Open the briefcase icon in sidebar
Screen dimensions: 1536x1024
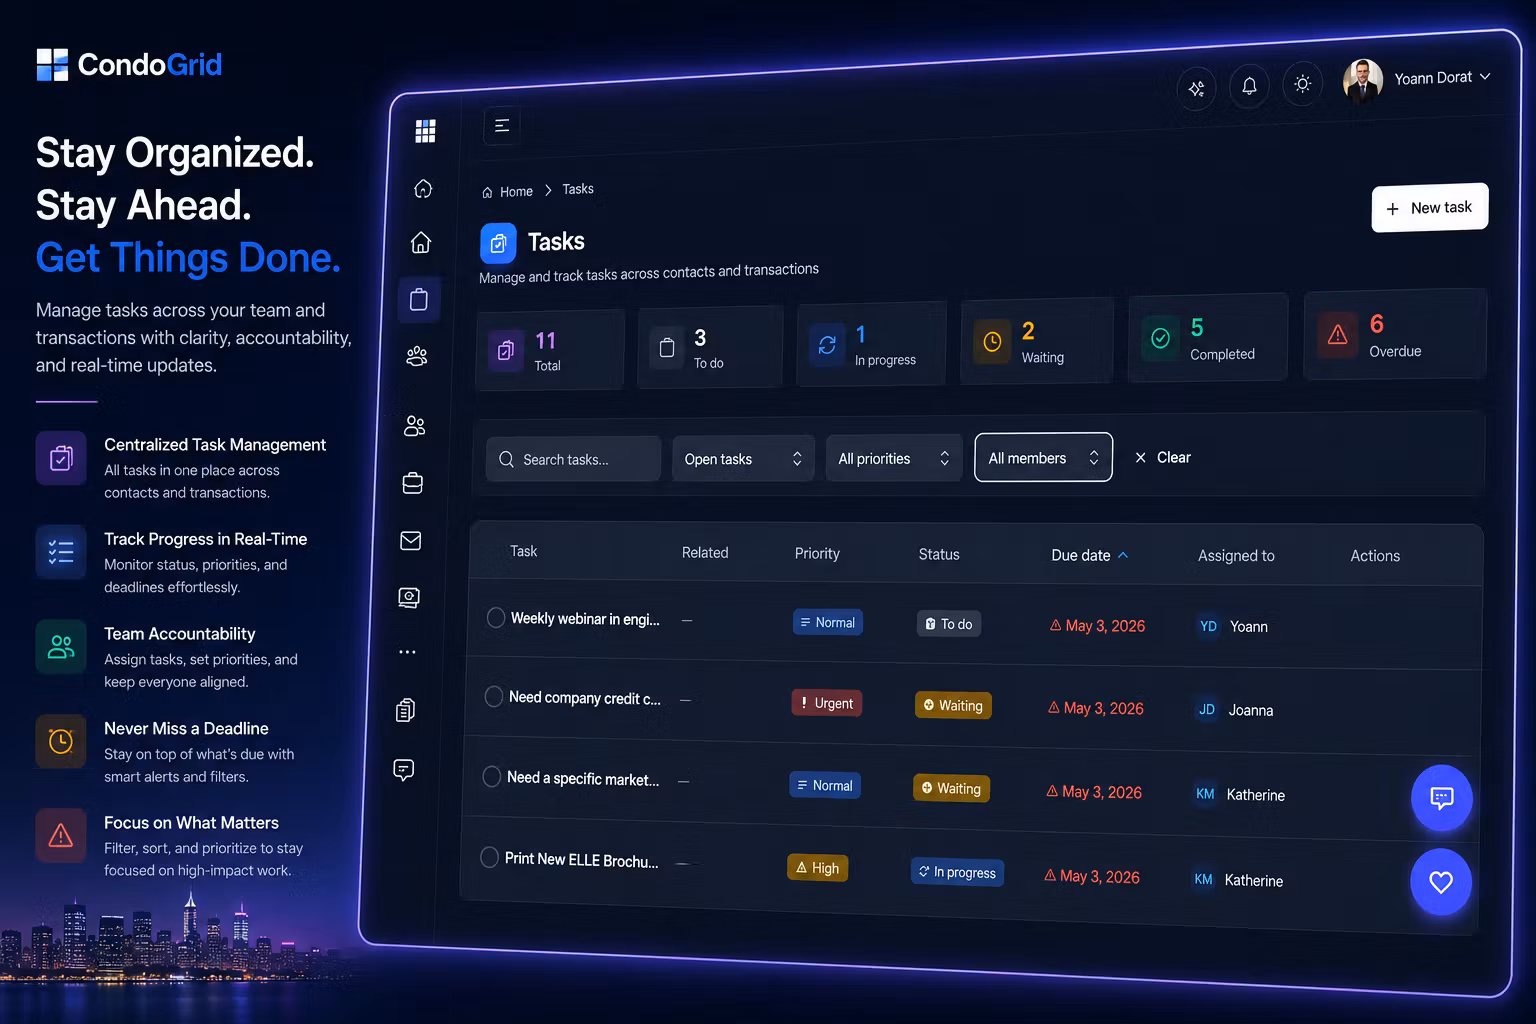click(x=413, y=483)
